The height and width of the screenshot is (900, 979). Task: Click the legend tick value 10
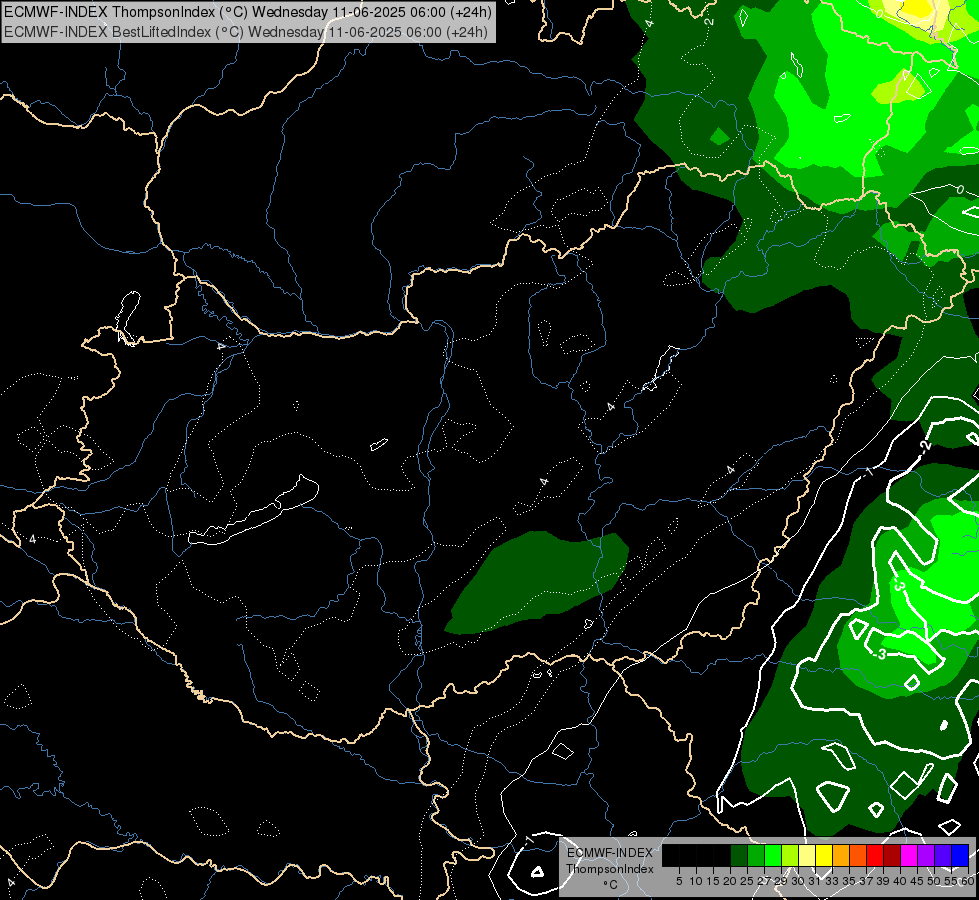point(696,881)
